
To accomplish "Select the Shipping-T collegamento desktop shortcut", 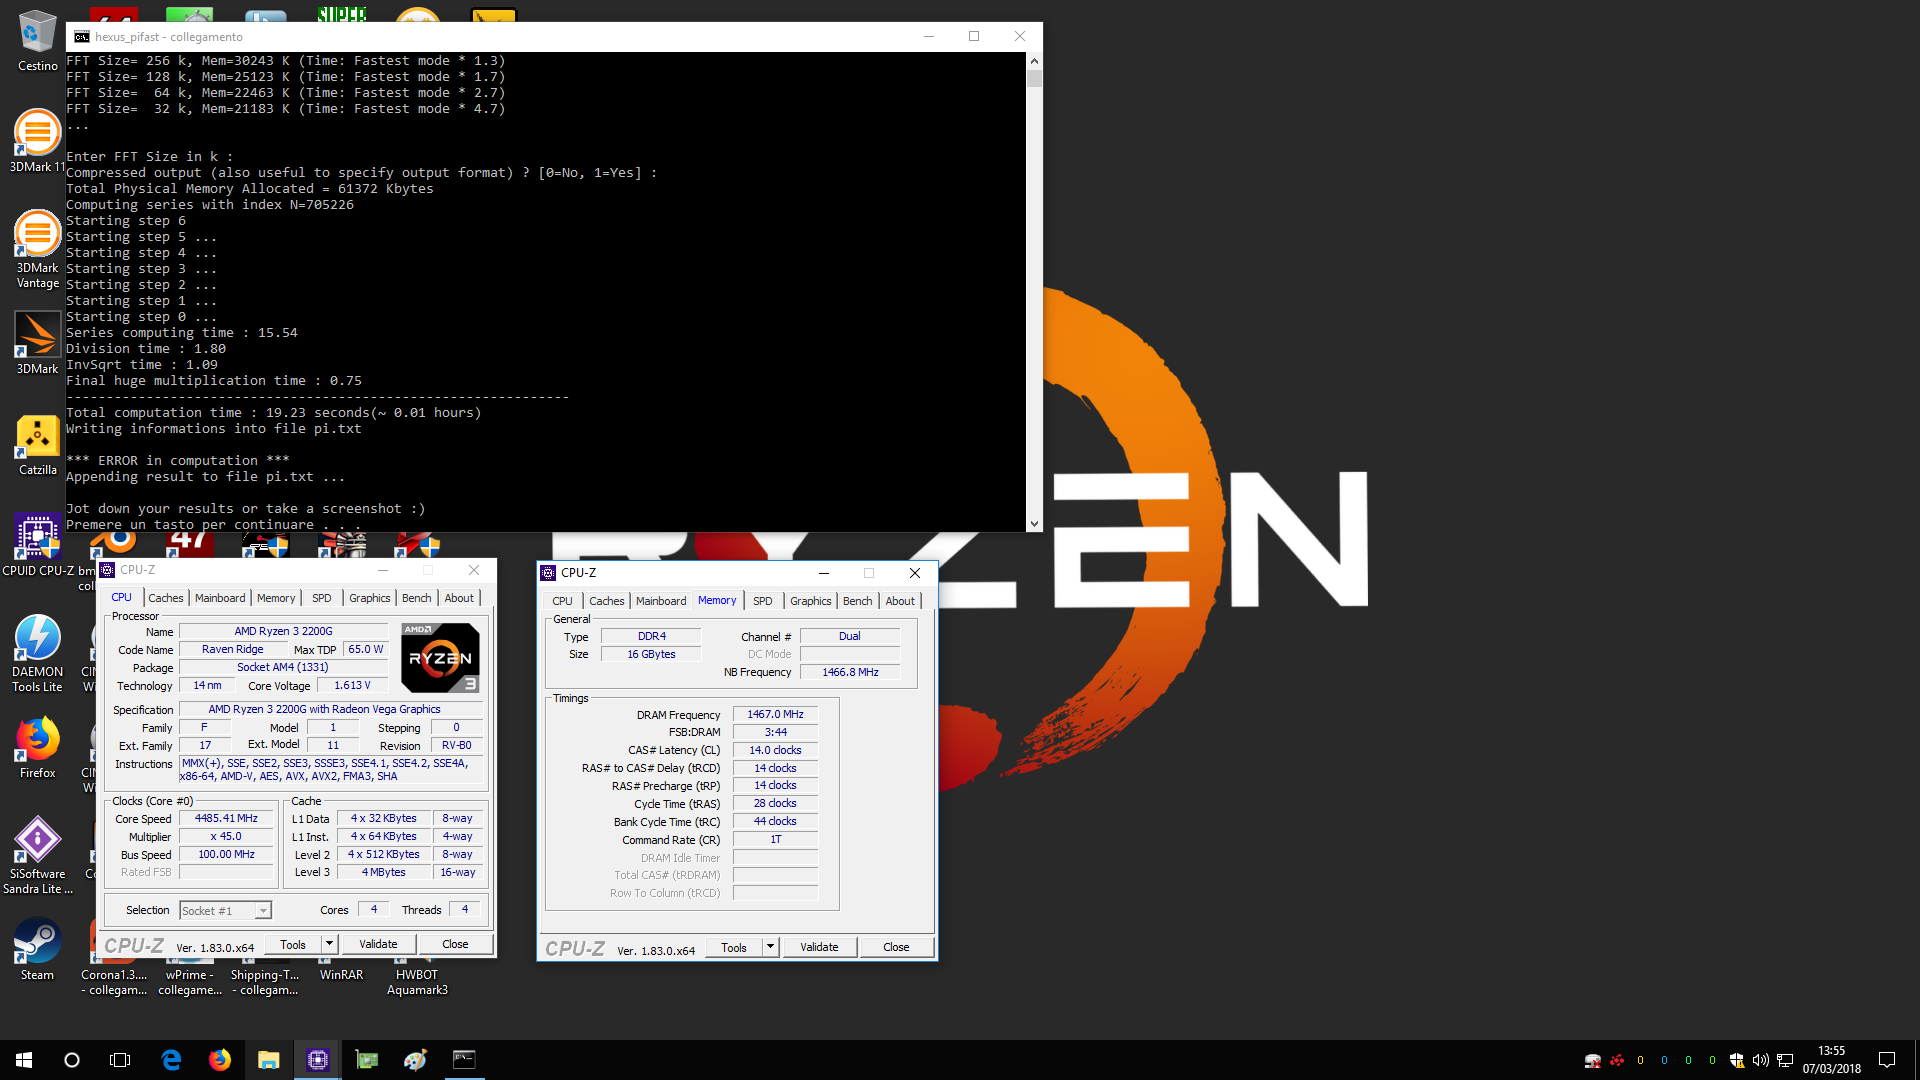I will 265,978.
